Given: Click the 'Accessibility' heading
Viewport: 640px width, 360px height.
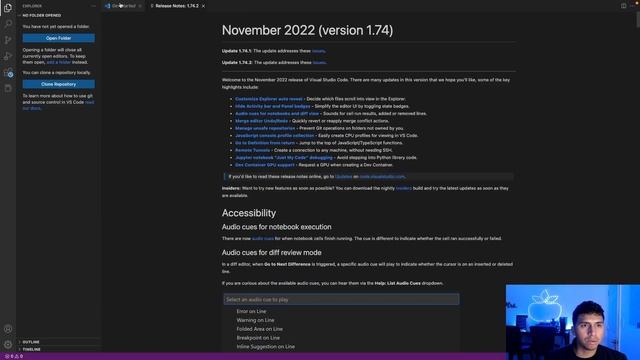Looking at the screenshot, I should 249,213.
